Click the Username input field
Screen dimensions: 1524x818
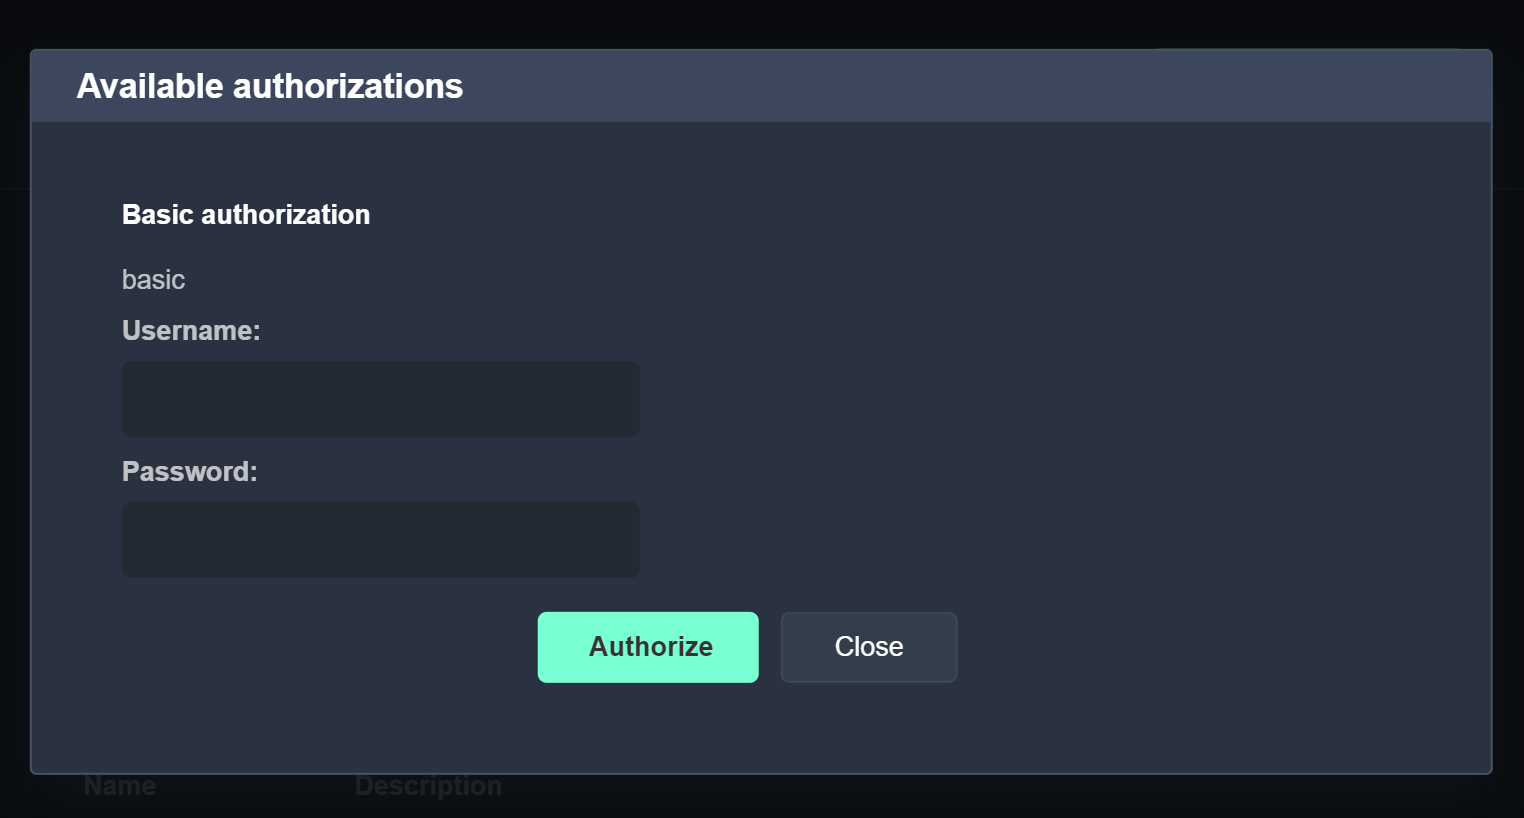(380, 399)
